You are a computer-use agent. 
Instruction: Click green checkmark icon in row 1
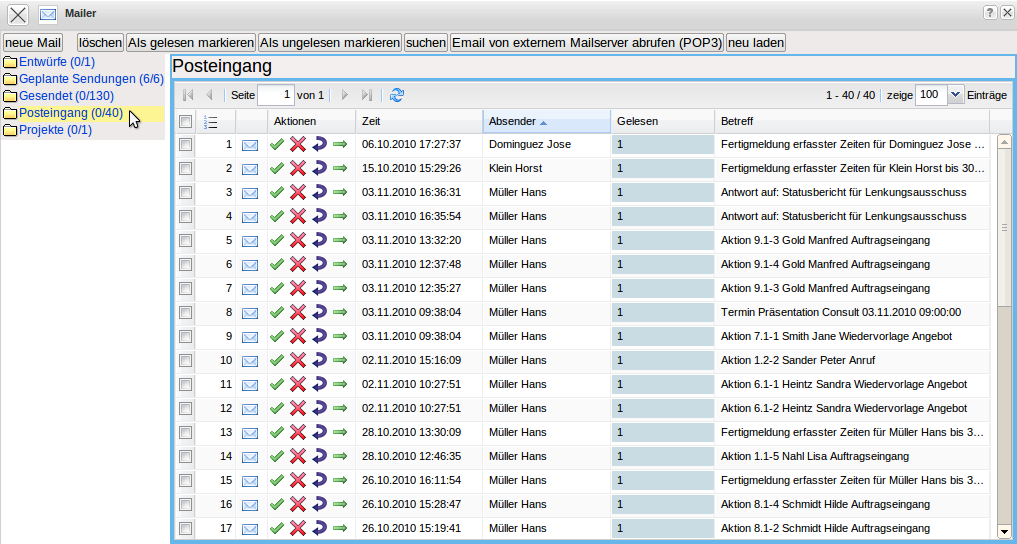click(x=277, y=144)
